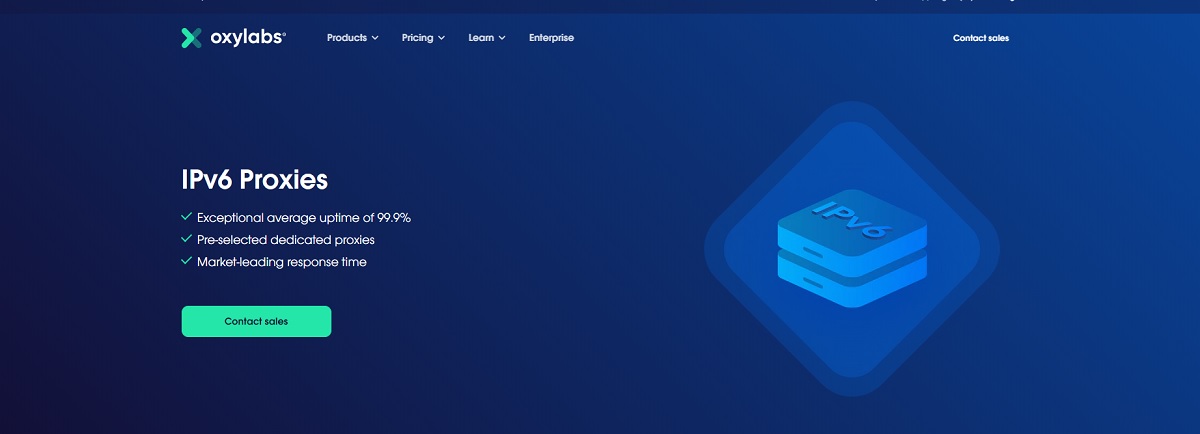This screenshot has height=434, width=1200.
Task: Expand the Products dropdown chevron
Action: pyautogui.click(x=375, y=38)
